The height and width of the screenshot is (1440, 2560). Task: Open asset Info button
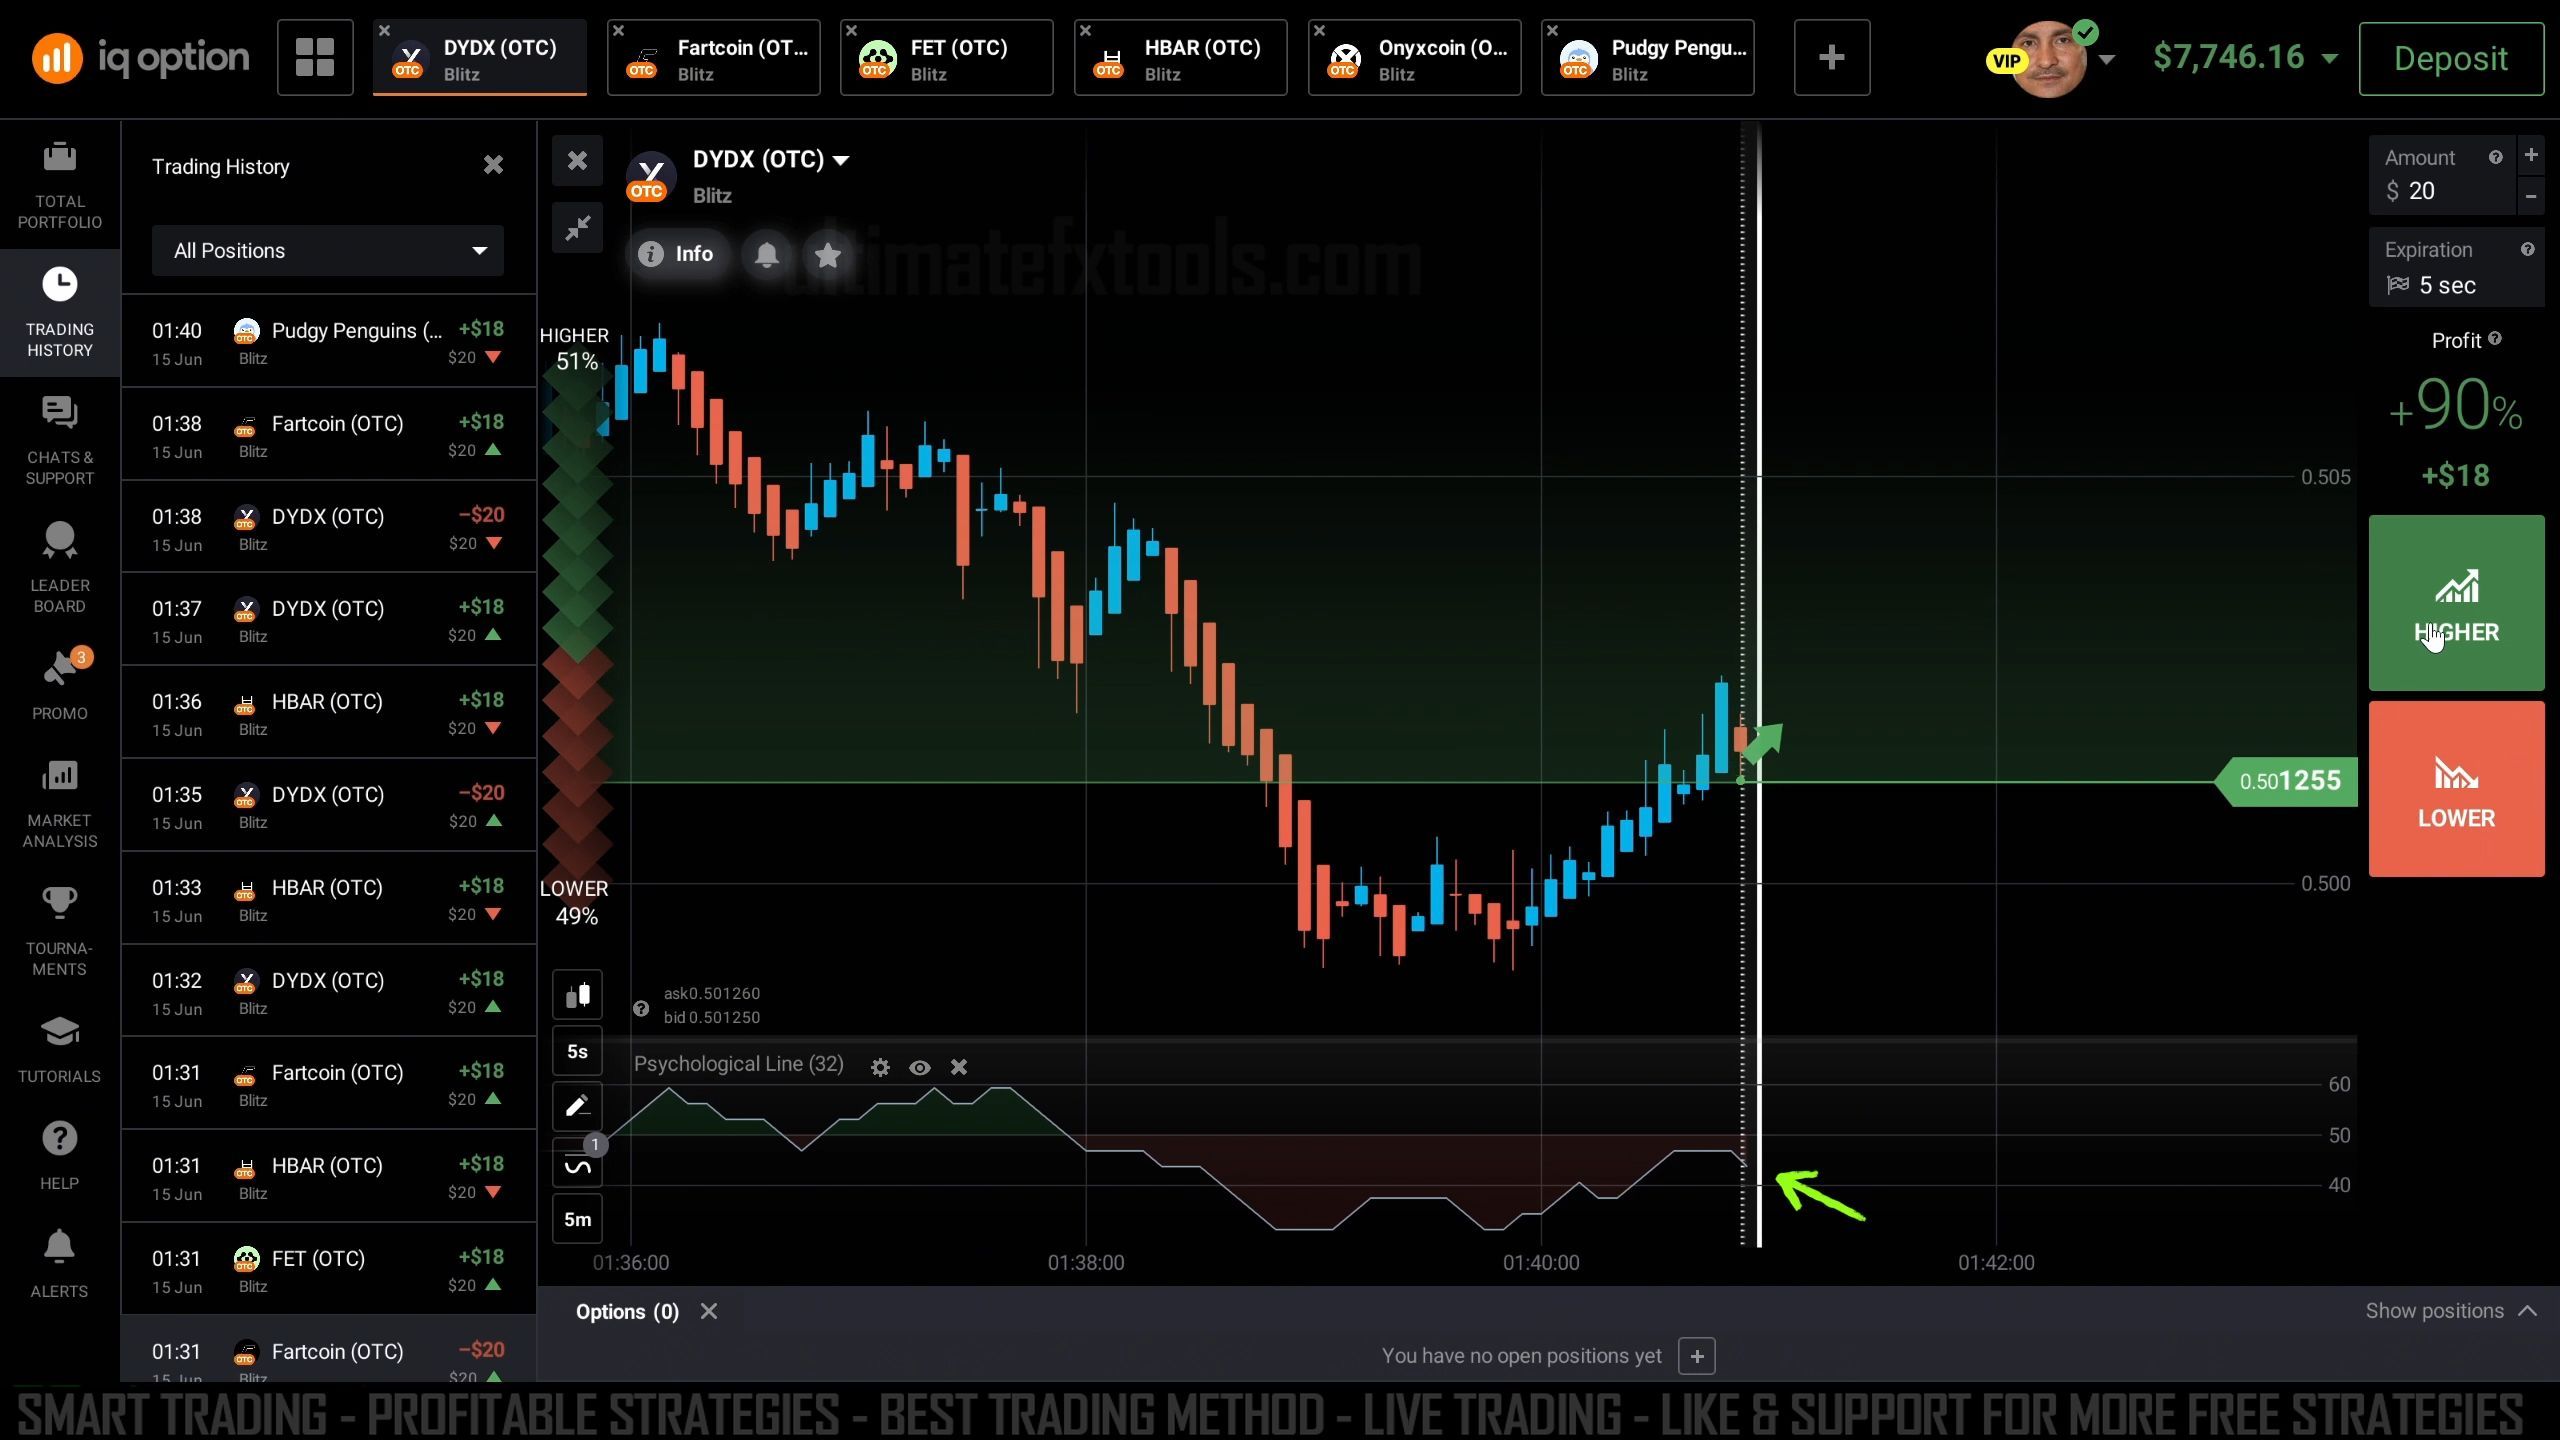(x=677, y=254)
